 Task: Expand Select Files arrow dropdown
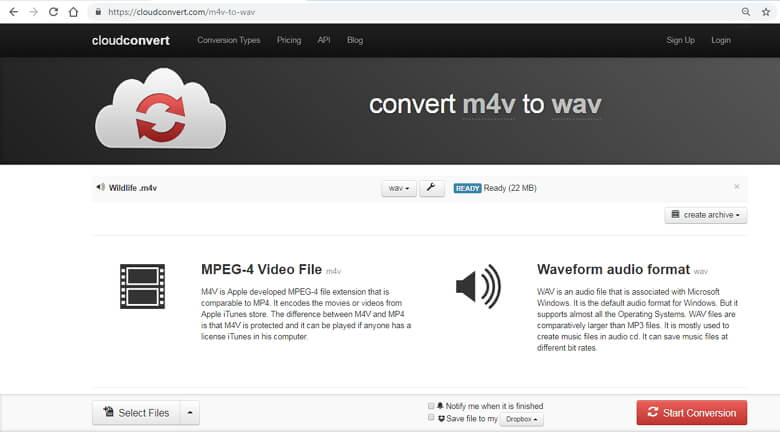(190, 413)
